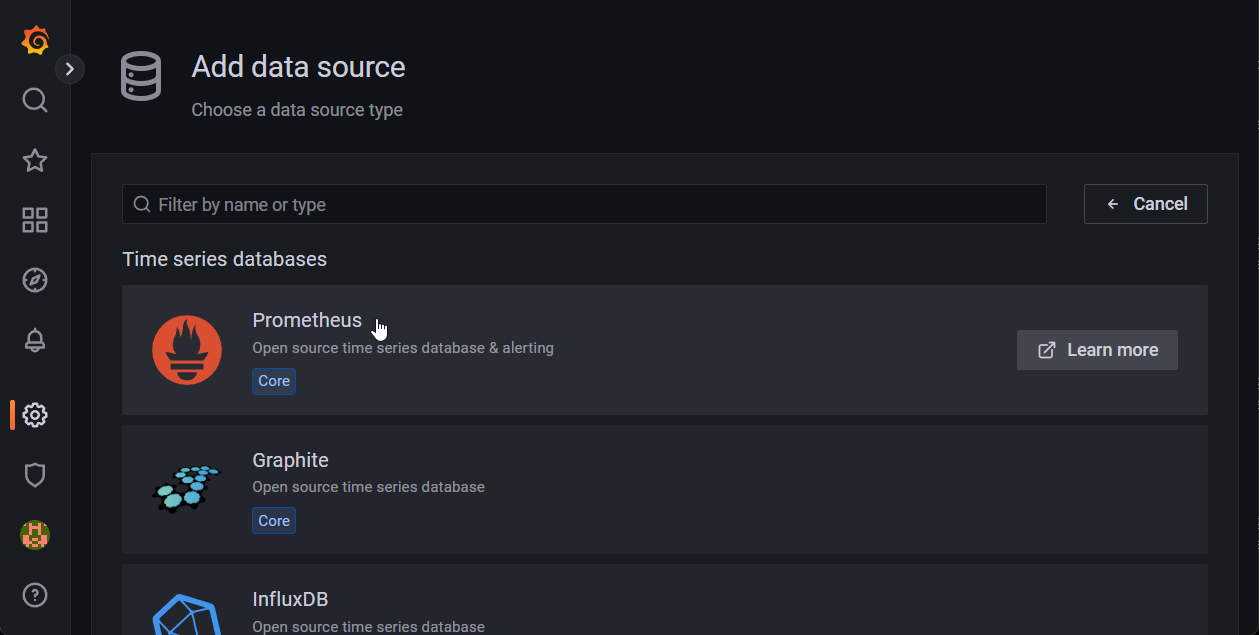Open the search dashboards magnifier icon

pos(35,100)
